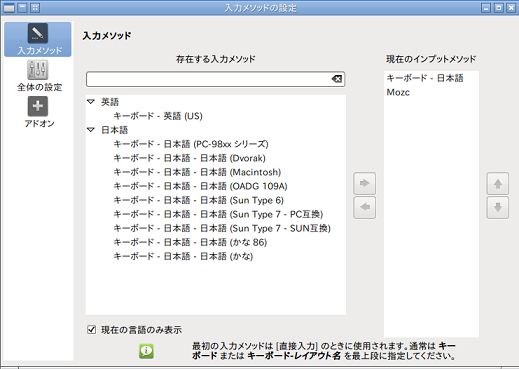This screenshot has height=369, width=519.
Task: Clear the search field with backspace icon
Action: click(337, 79)
